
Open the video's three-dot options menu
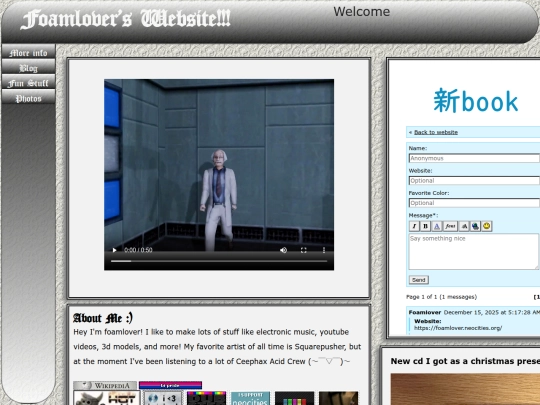[x=324, y=250]
